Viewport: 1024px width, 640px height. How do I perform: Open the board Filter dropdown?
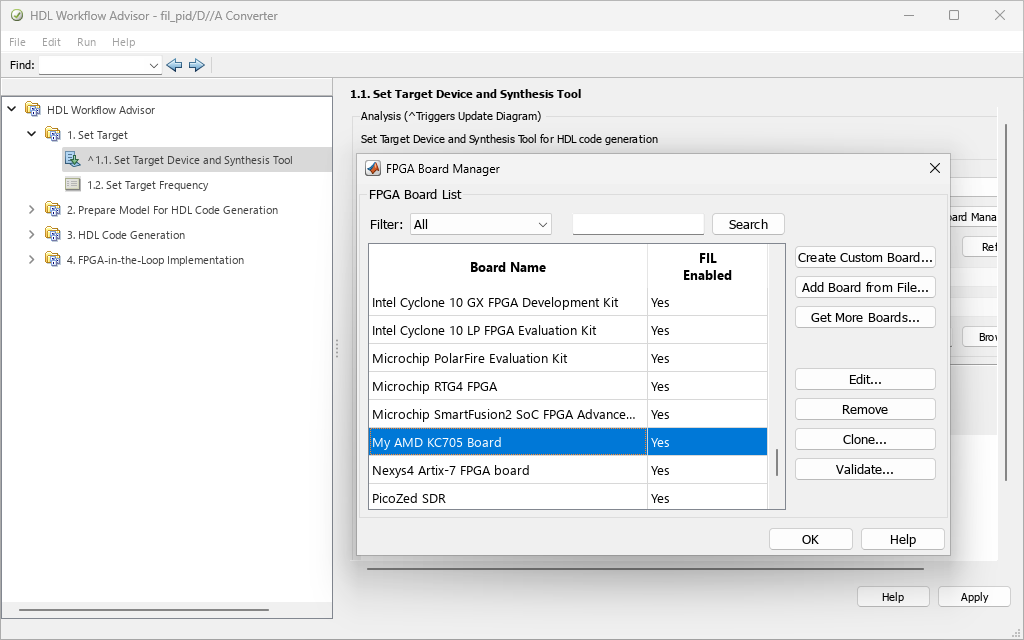480,224
